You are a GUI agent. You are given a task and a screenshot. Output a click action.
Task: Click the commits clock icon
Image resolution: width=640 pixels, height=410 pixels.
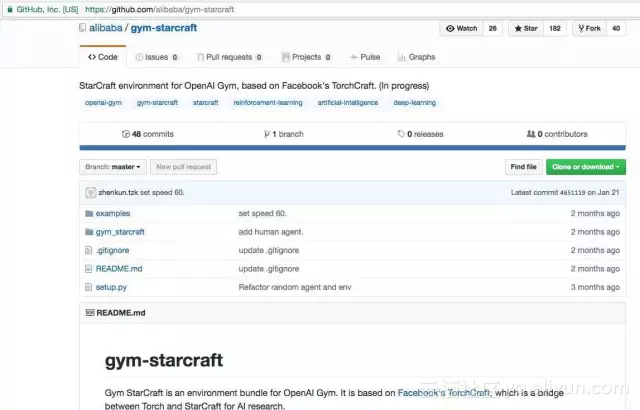click(126, 134)
